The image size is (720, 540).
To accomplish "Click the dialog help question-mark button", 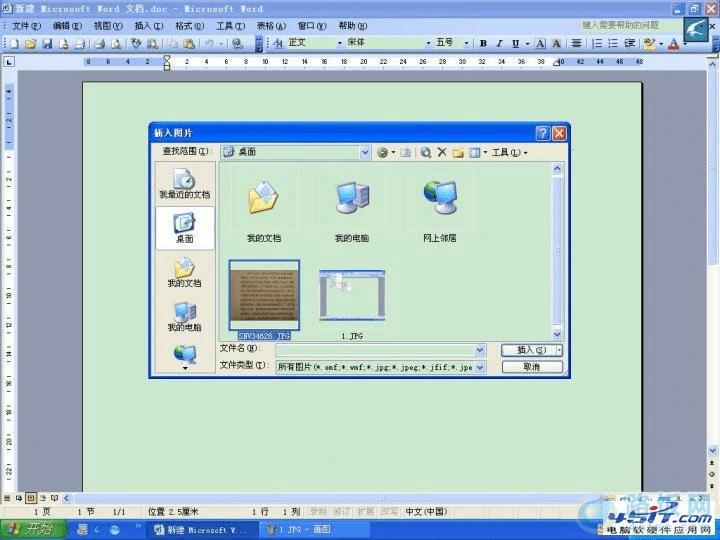I will 543,133.
